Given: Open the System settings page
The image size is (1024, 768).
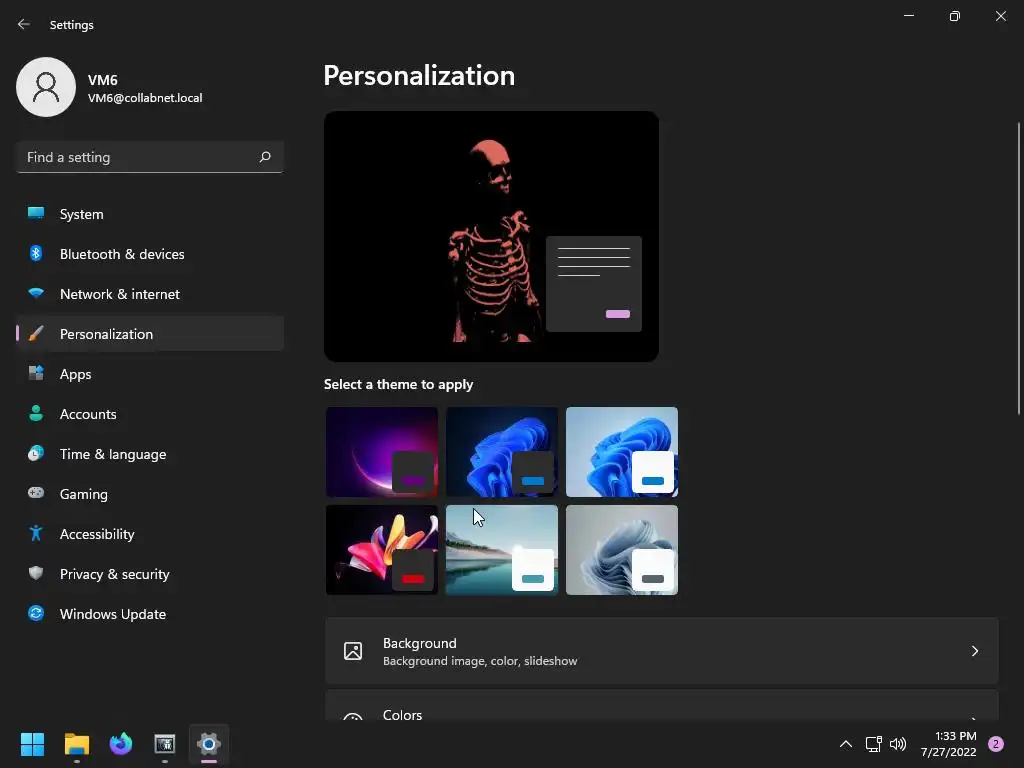Looking at the screenshot, I should click(x=150, y=214).
